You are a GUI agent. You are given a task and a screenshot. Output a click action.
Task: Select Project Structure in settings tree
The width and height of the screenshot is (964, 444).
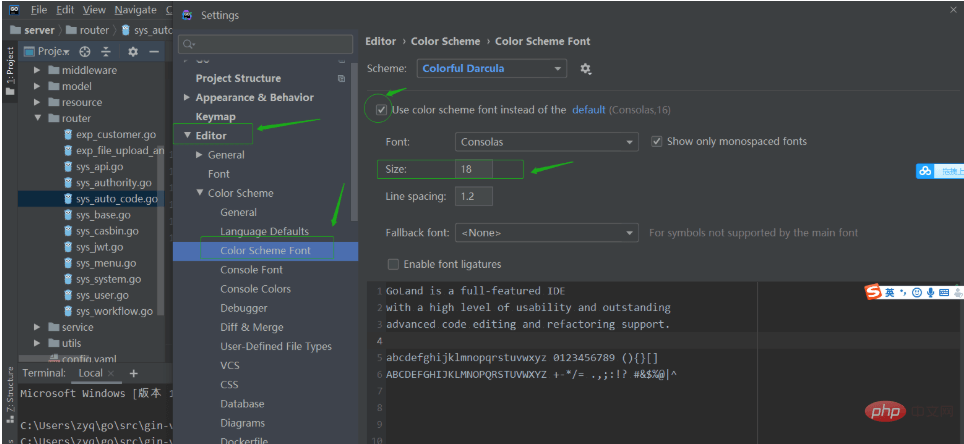pyautogui.click(x=238, y=78)
